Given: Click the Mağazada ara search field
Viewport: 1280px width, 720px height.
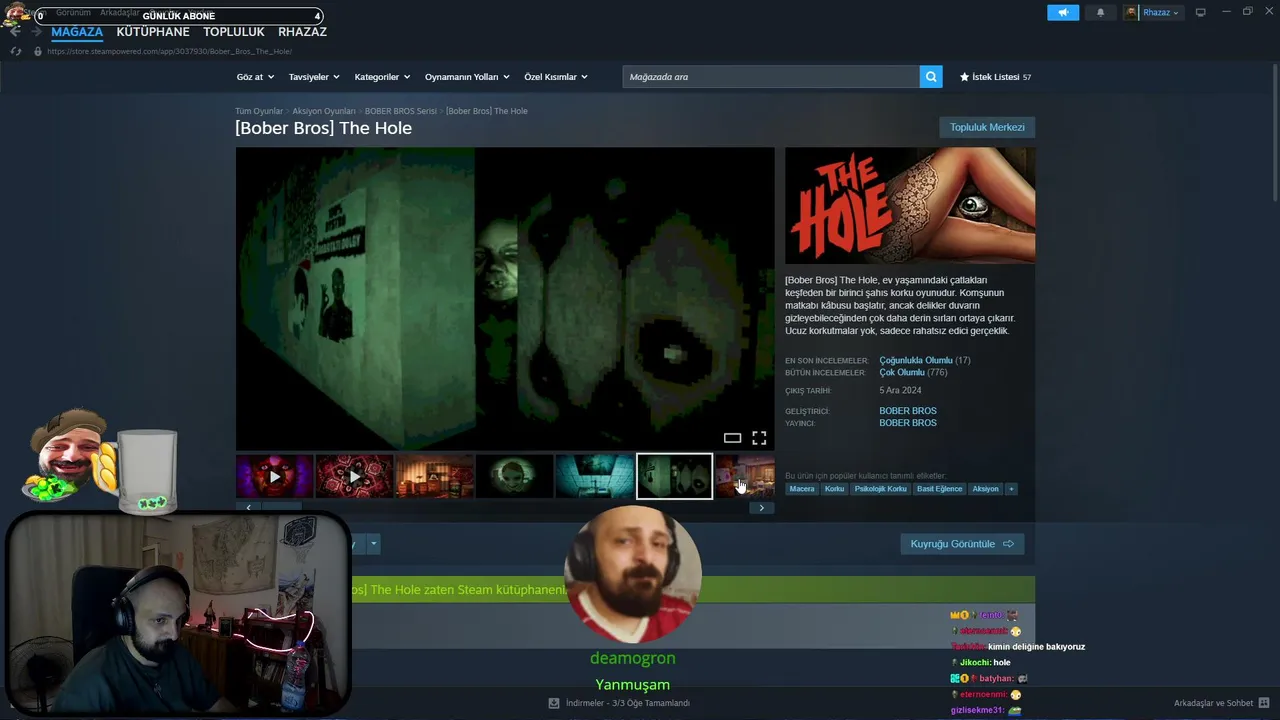Looking at the screenshot, I should (771, 77).
